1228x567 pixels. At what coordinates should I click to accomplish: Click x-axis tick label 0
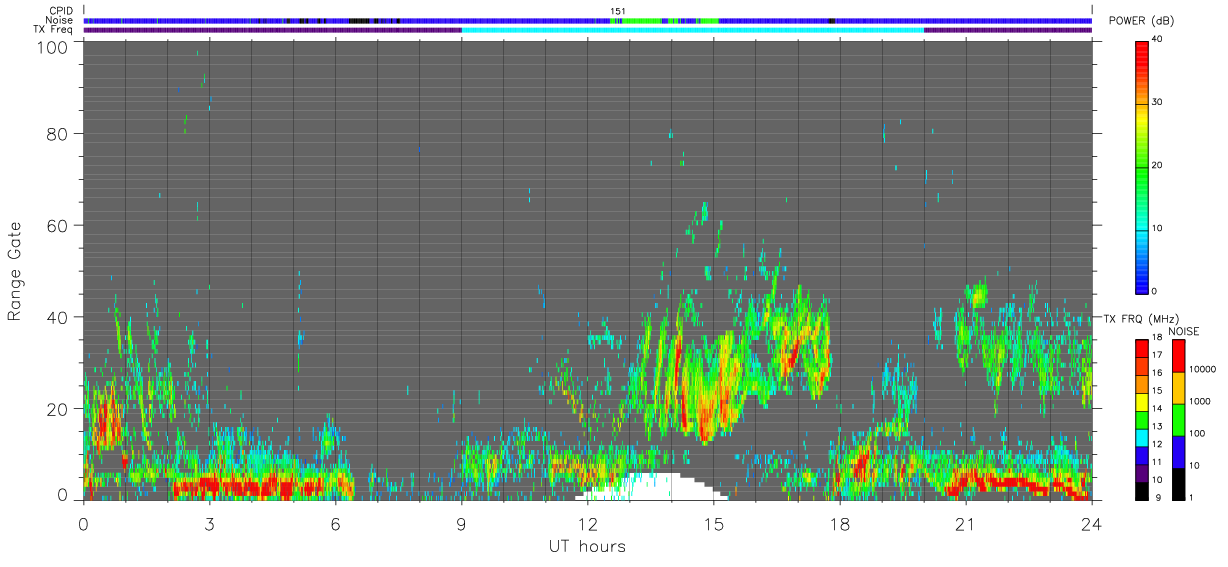[83, 524]
